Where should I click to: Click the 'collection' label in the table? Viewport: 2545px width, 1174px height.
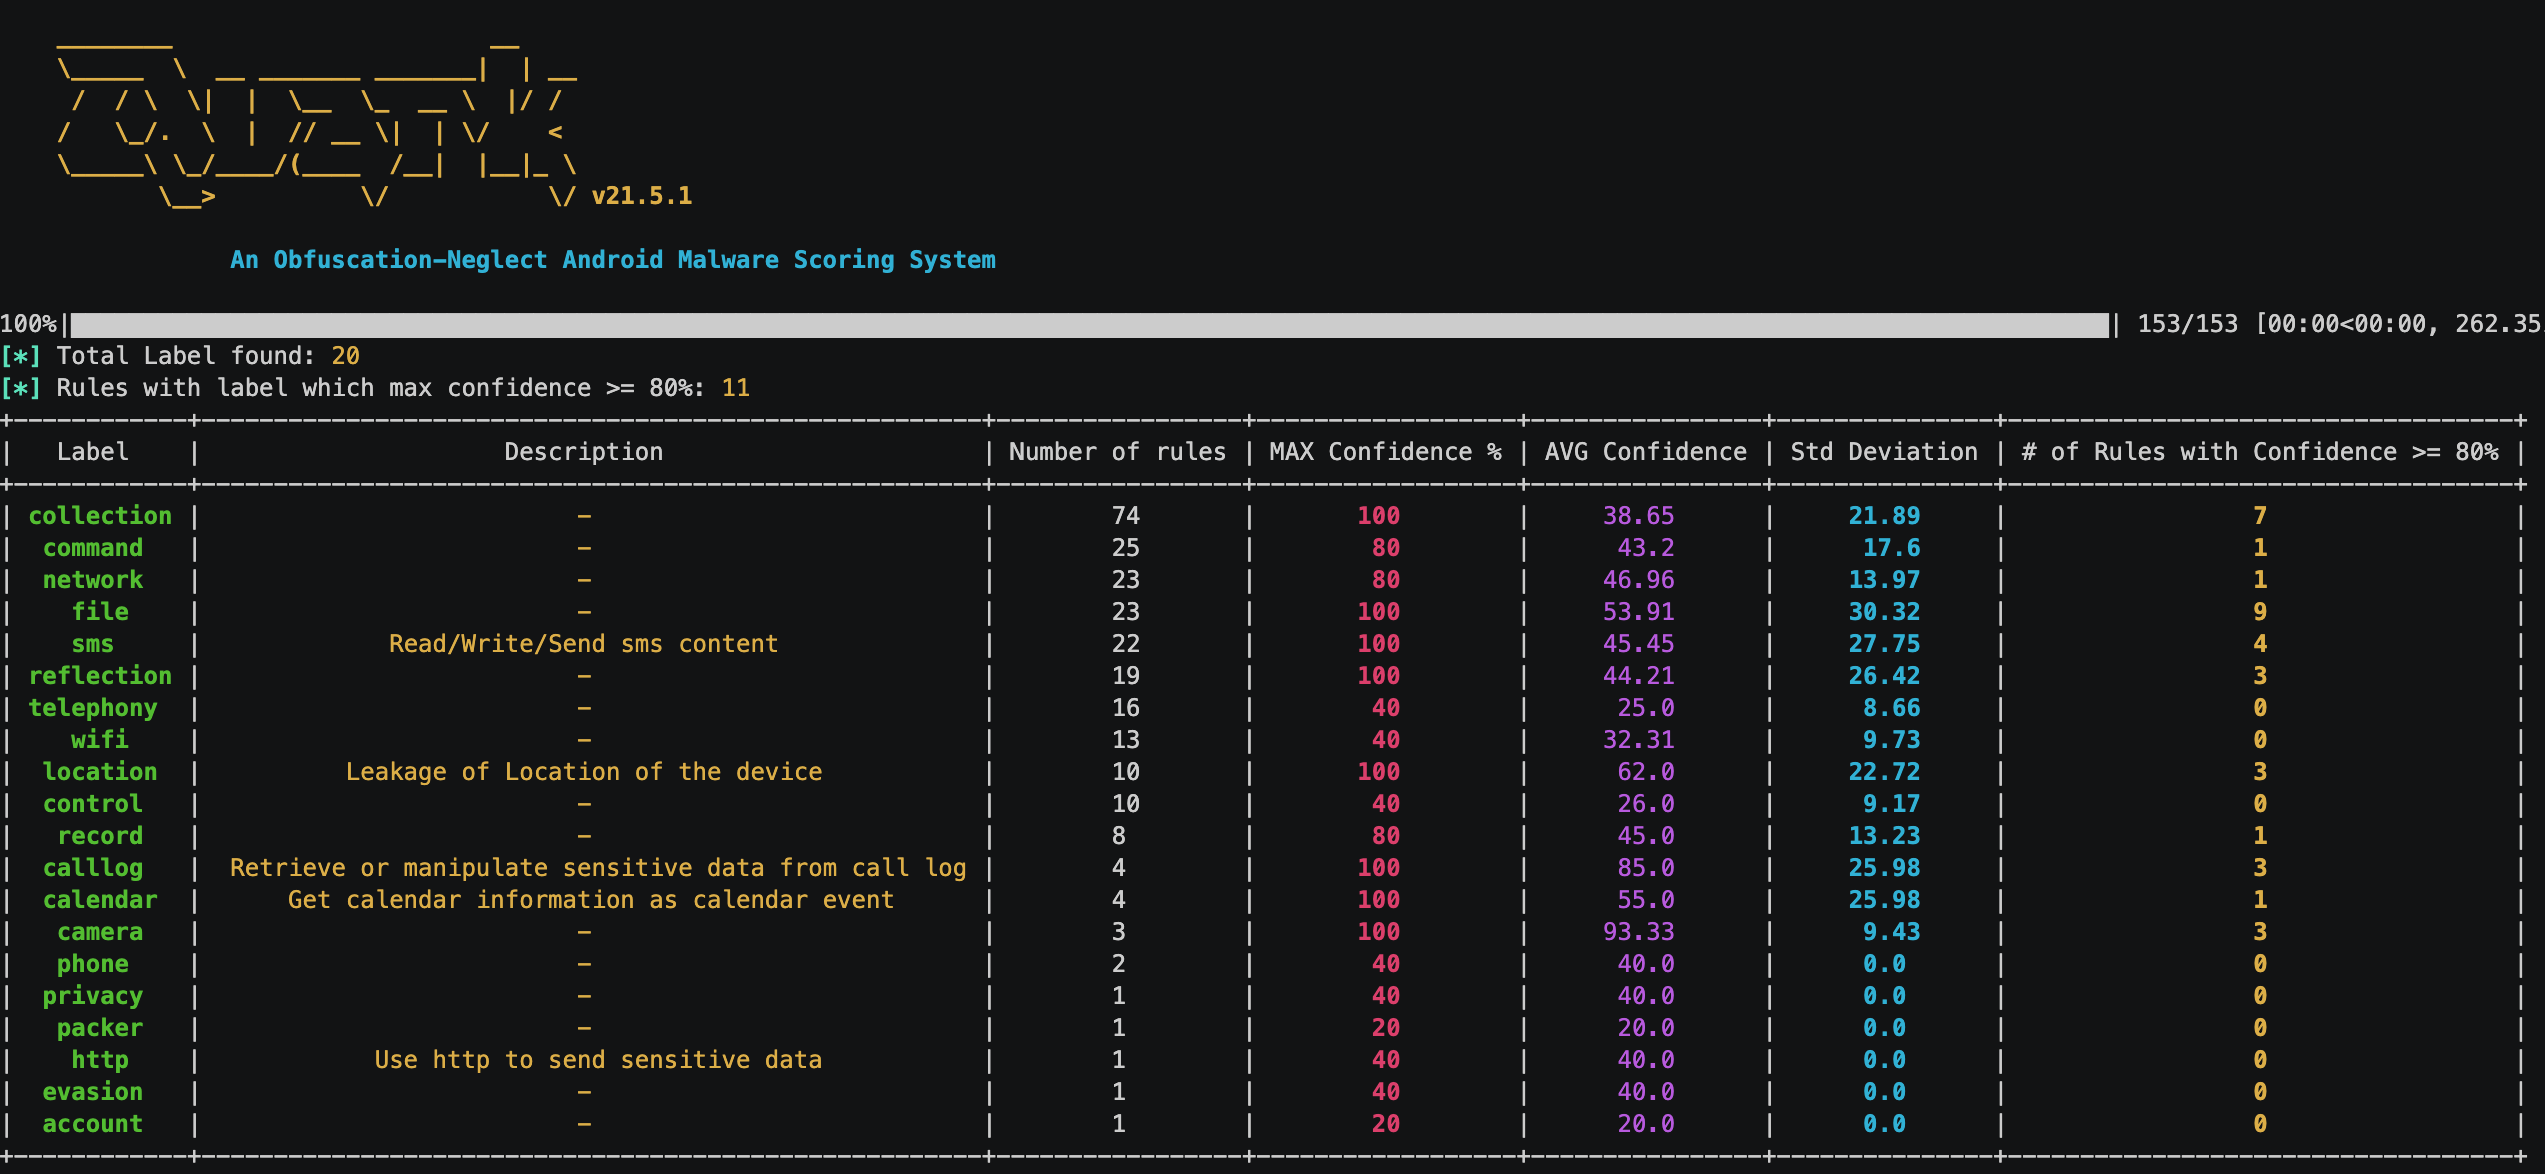[100, 516]
